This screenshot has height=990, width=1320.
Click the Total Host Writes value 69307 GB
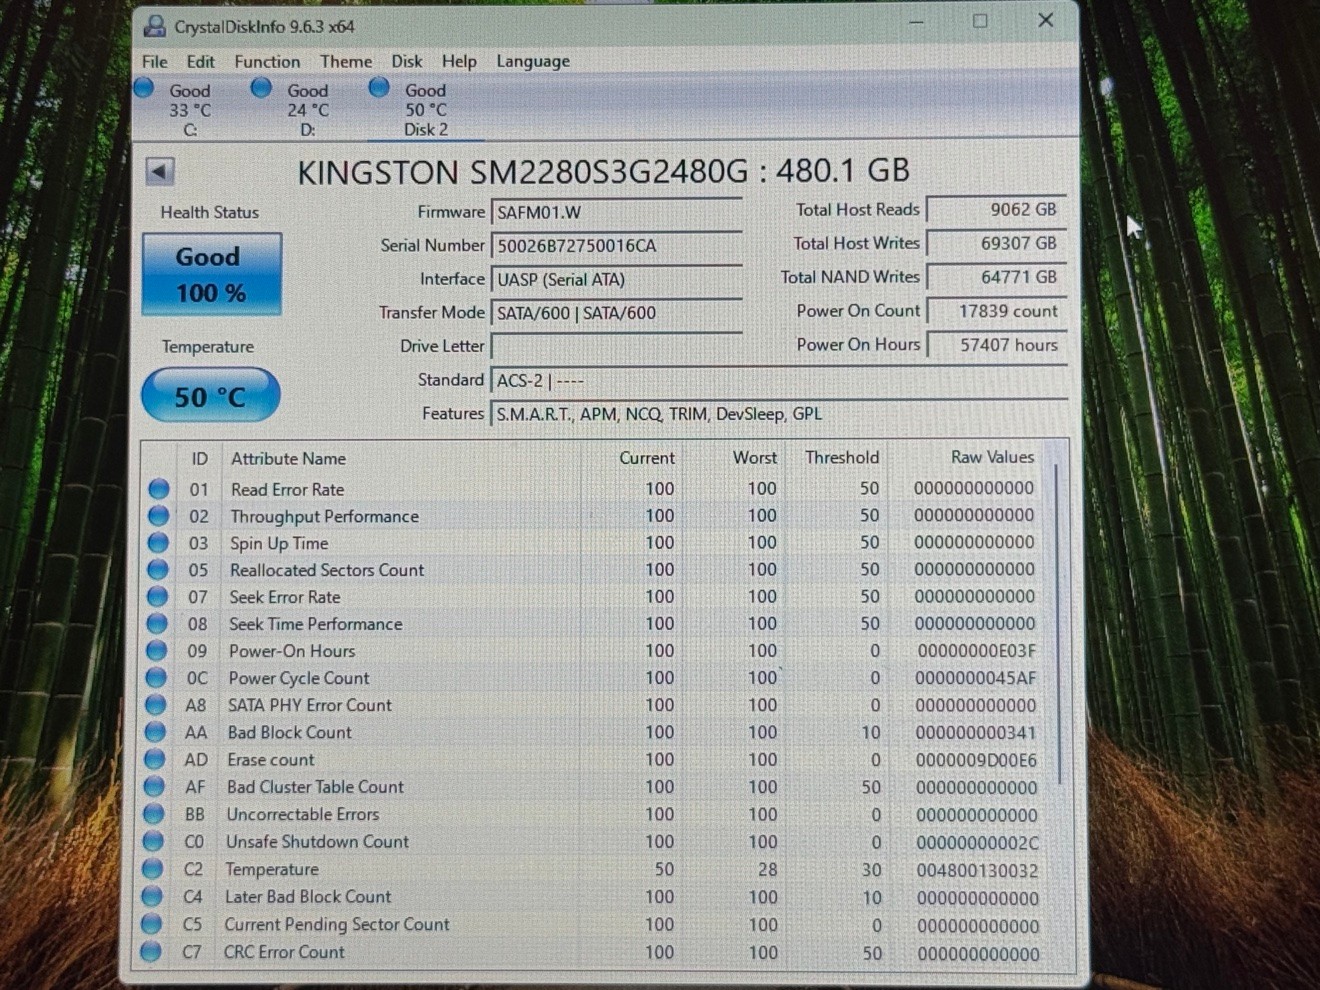[x=996, y=243]
